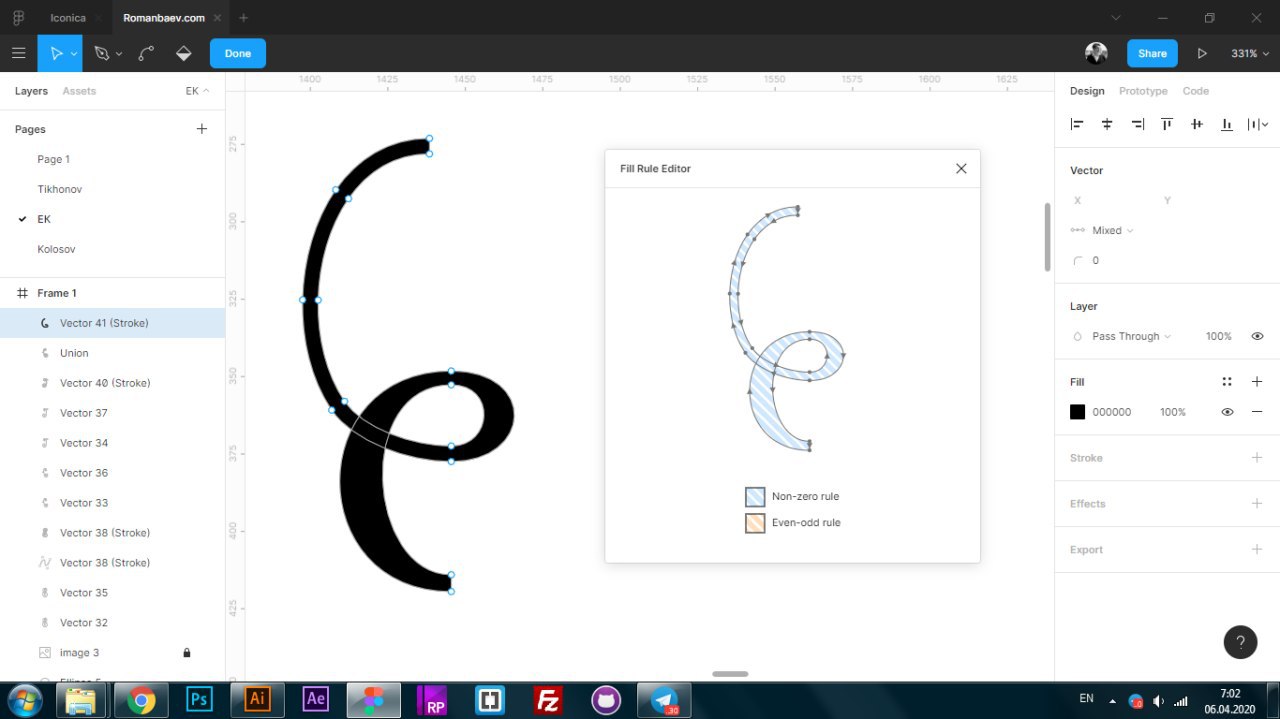Switch to the Code tab
Image resolution: width=1280 pixels, height=719 pixels.
pos(1196,91)
